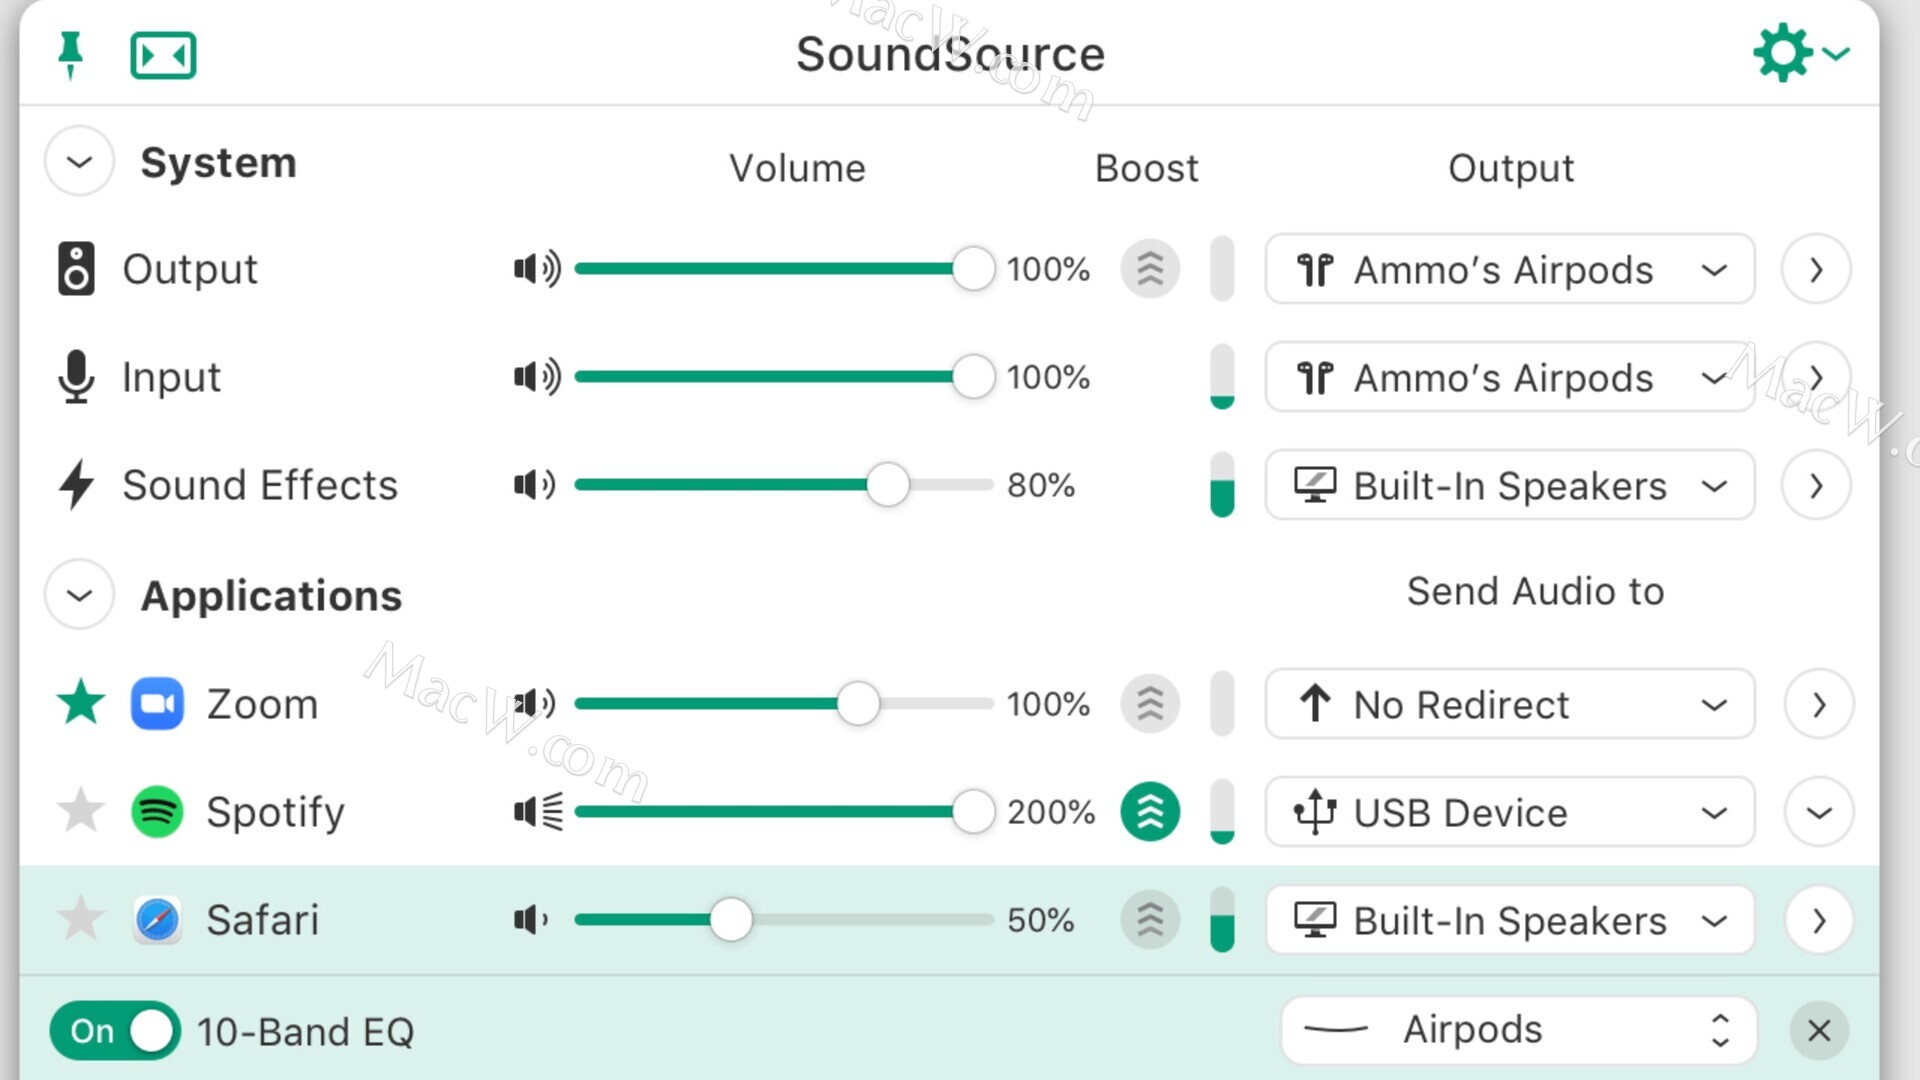1920x1080 pixels.
Task: Disable boost for Spotify
Action: (1150, 811)
